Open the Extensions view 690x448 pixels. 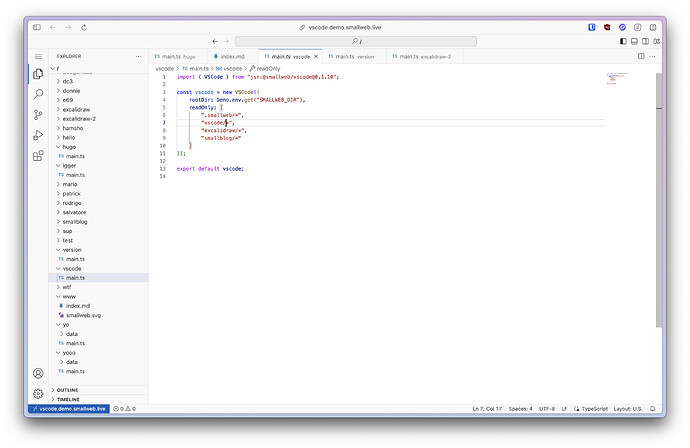pos(38,156)
